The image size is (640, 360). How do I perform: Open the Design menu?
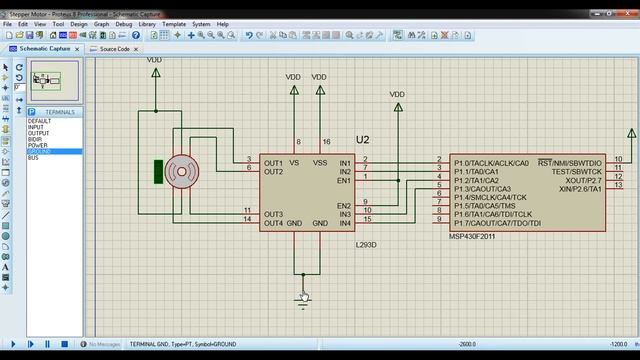coord(79,24)
